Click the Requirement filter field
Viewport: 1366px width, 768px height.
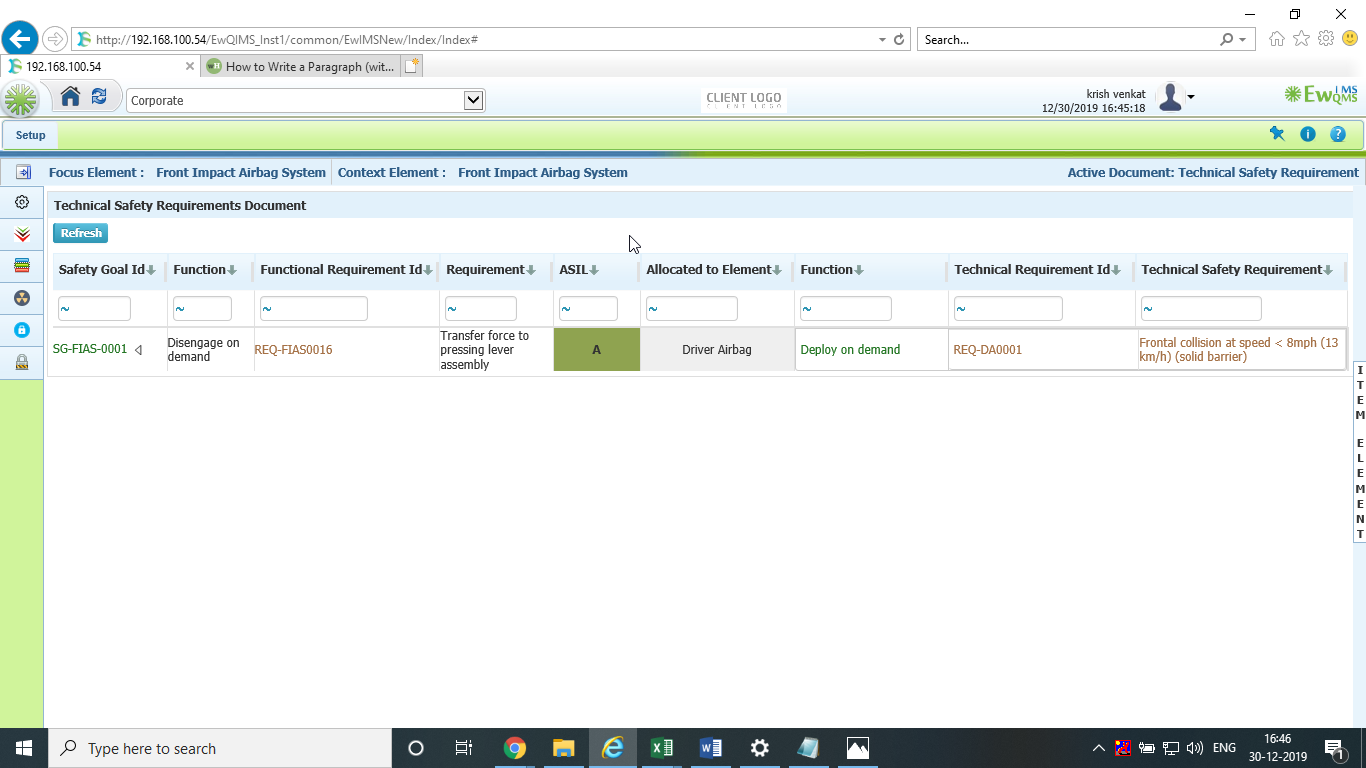[481, 309]
